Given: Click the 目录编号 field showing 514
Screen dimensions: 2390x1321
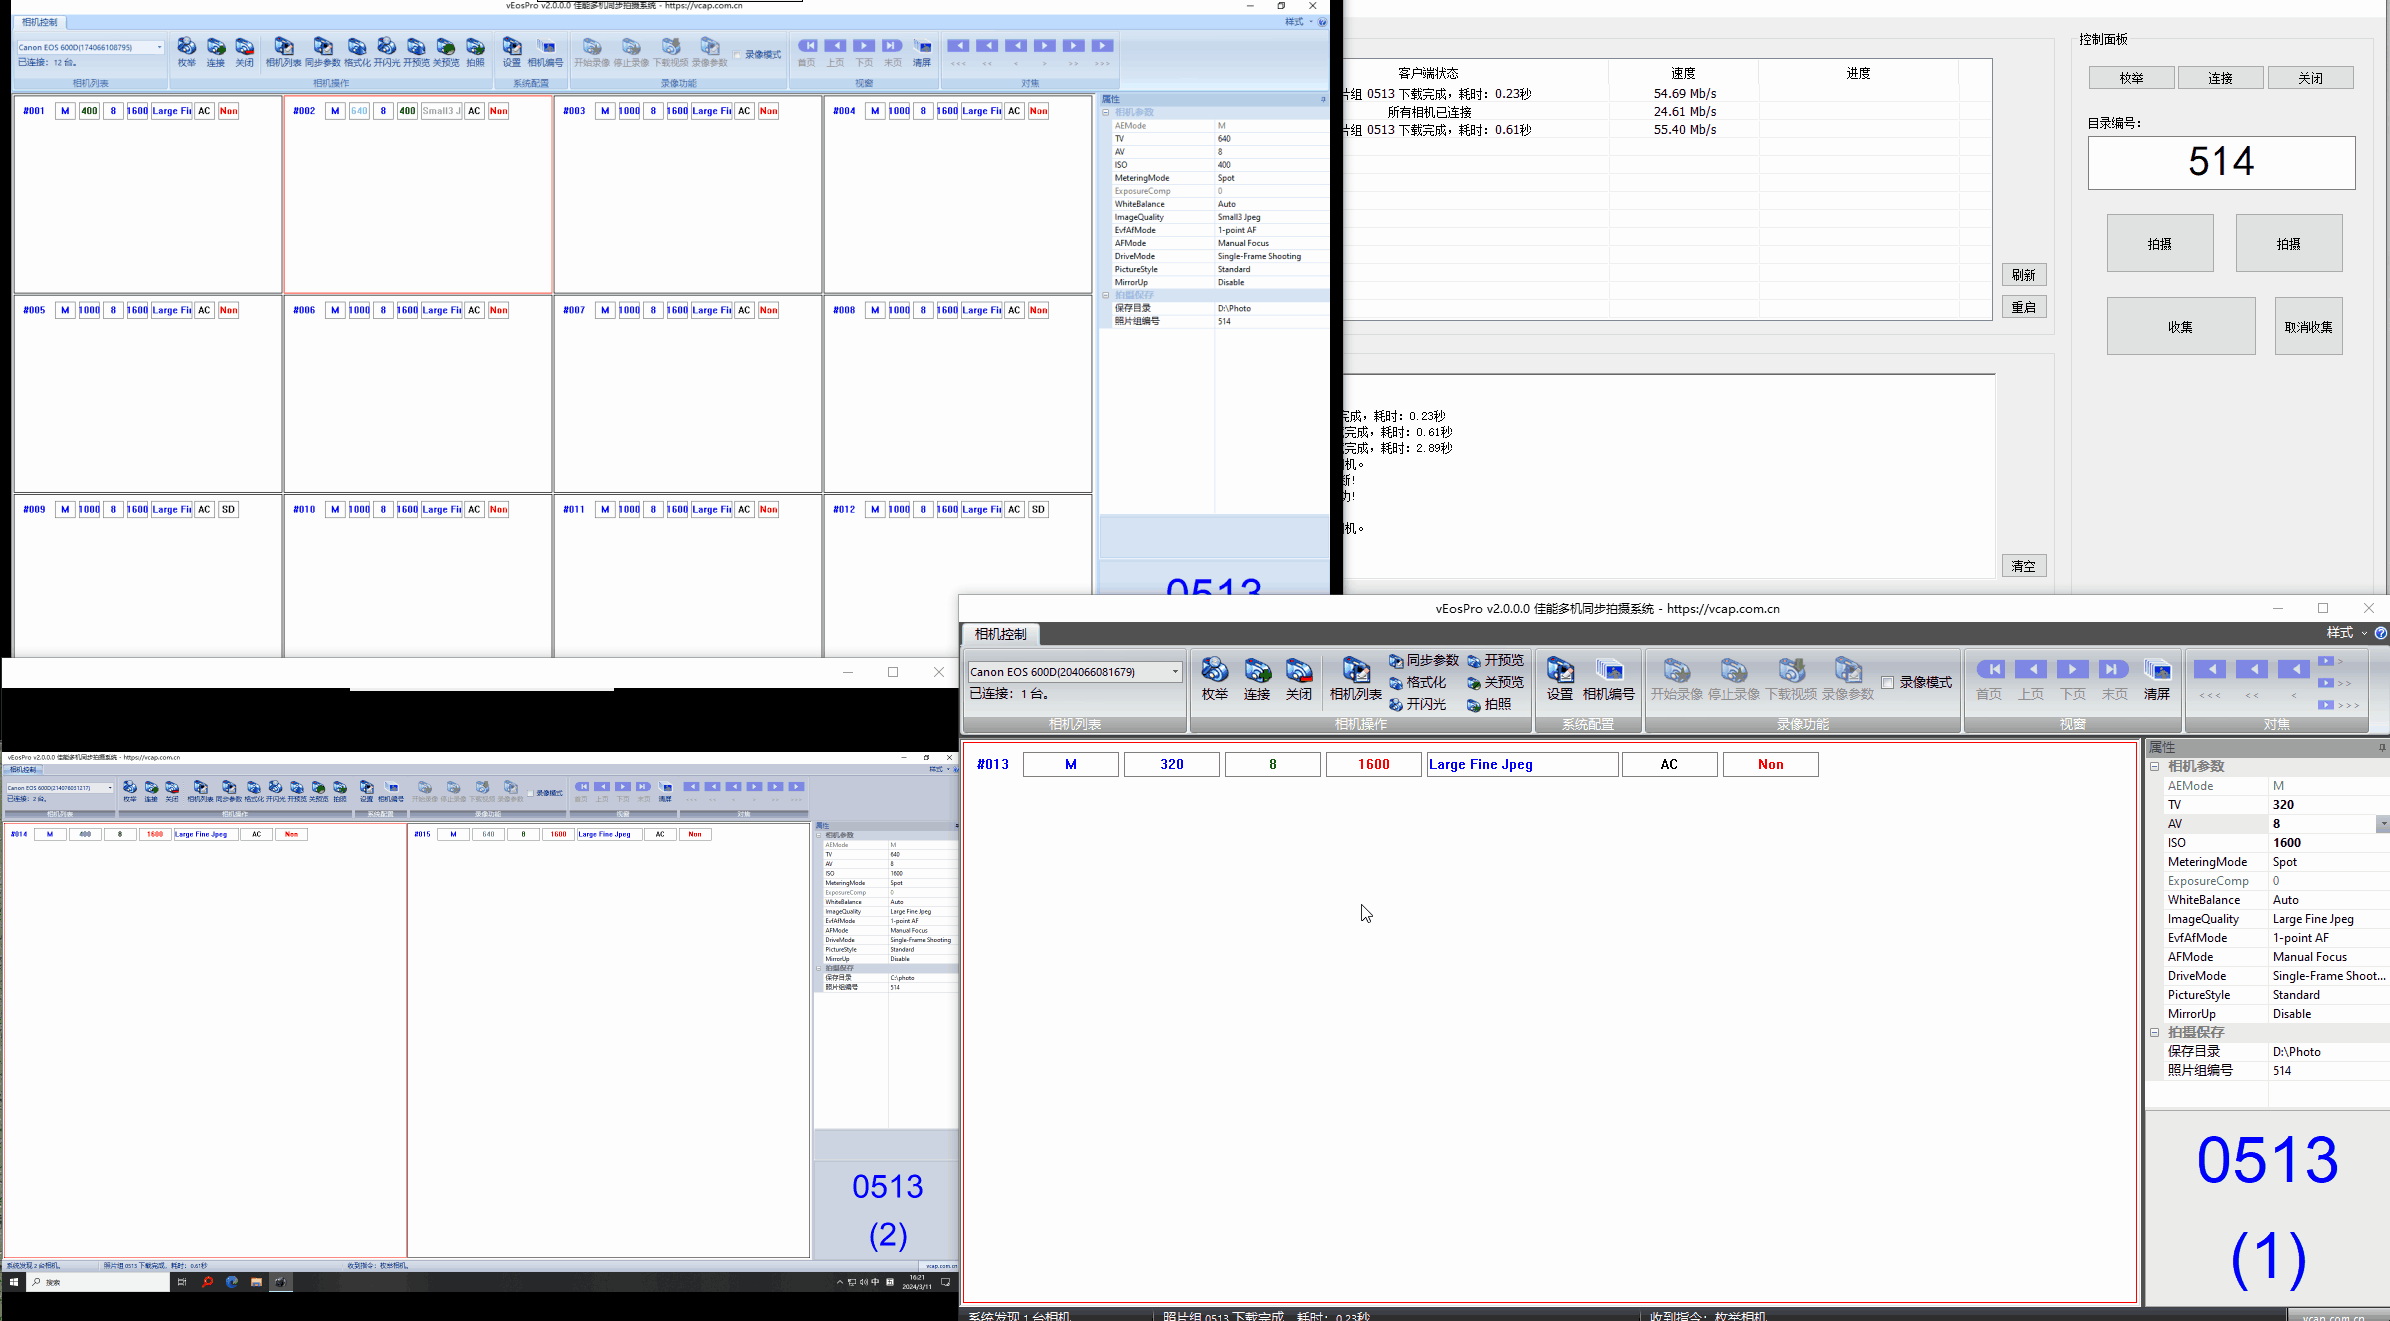Looking at the screenshot, I should point(2221,163).
